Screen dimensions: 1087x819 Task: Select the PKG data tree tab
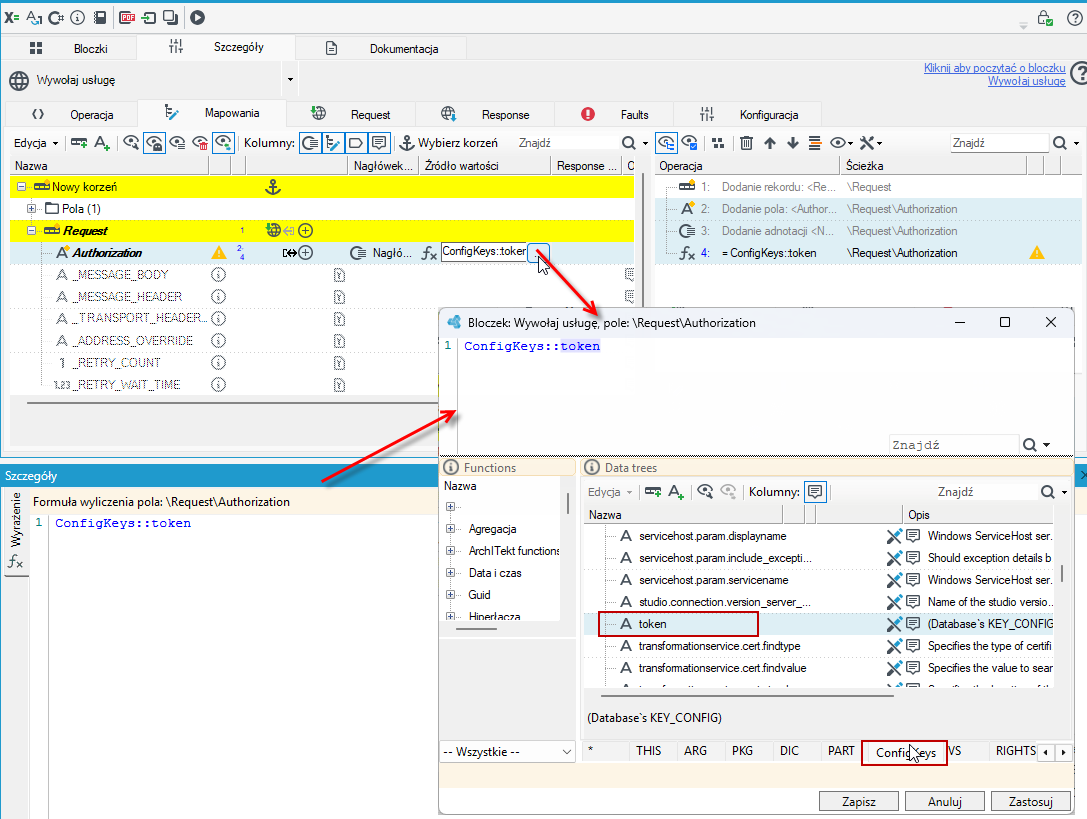pyautogui.click(x=742, y=751)
